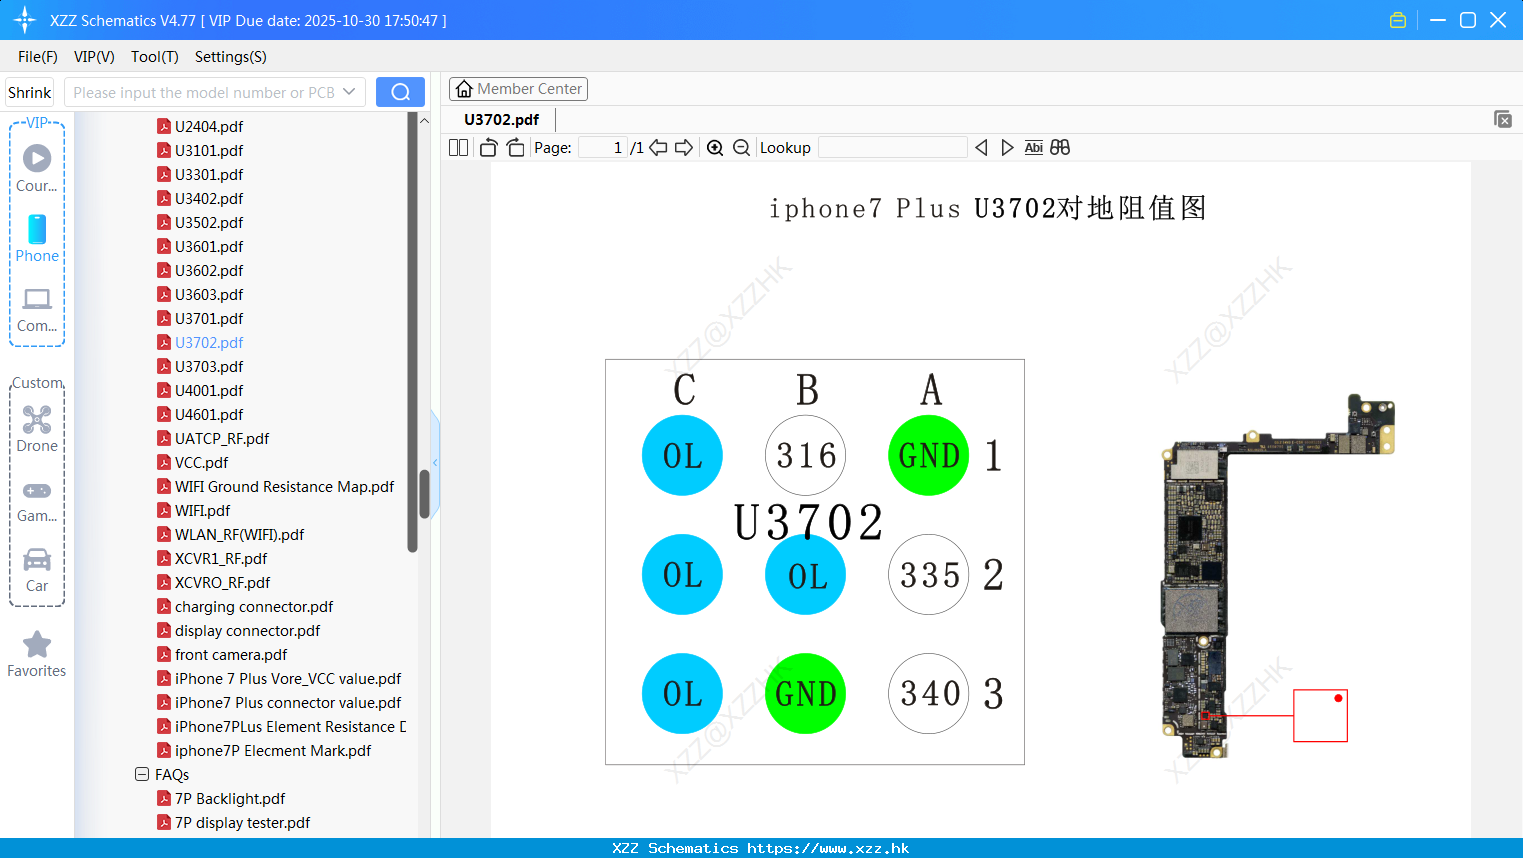Zoom in on the PDF

click(715, 148)
